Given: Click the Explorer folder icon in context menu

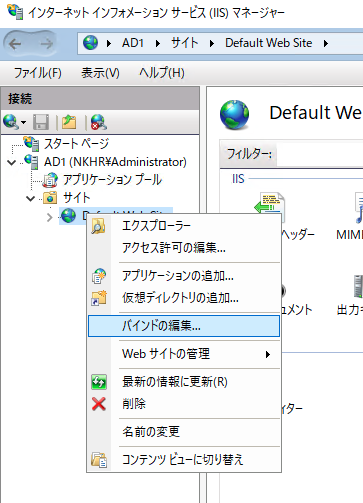Looking at the screenshot, I should pos(99,226).
